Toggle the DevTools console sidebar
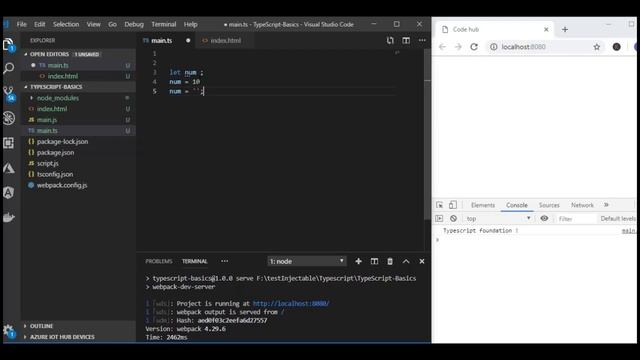The image size is (640, 360). [x=439, y=218]
